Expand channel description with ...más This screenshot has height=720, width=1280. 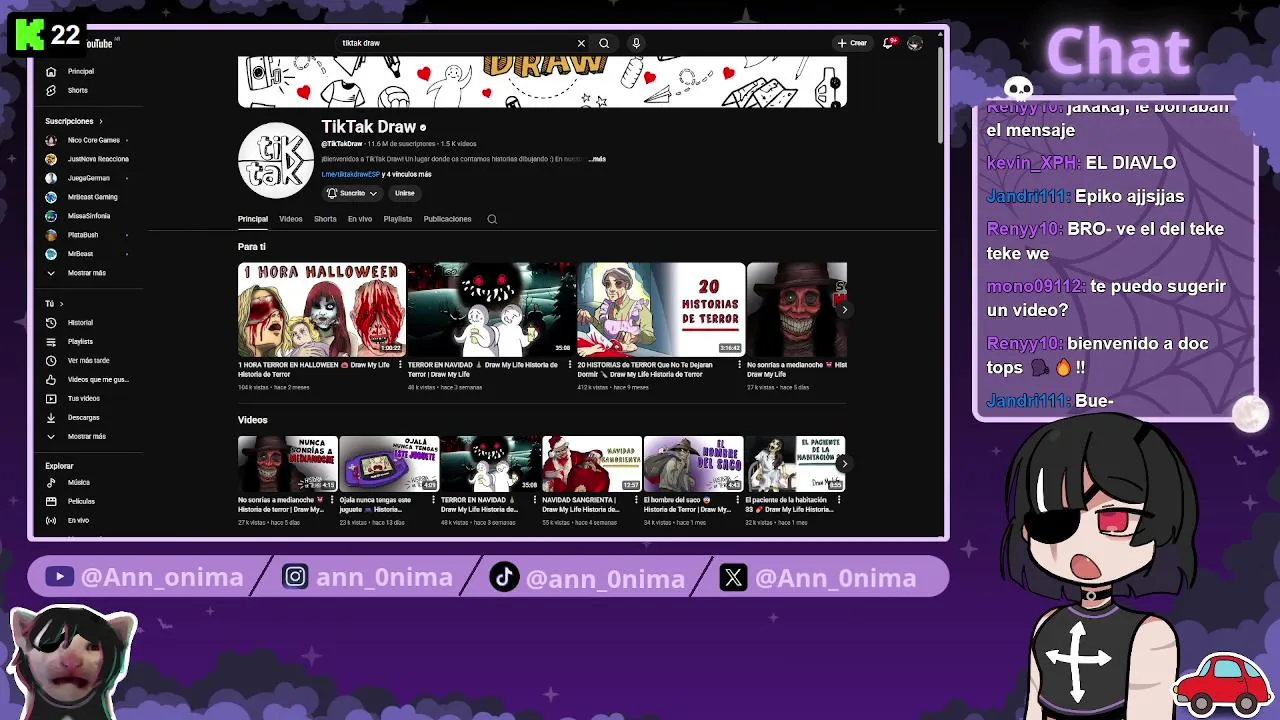596,159
